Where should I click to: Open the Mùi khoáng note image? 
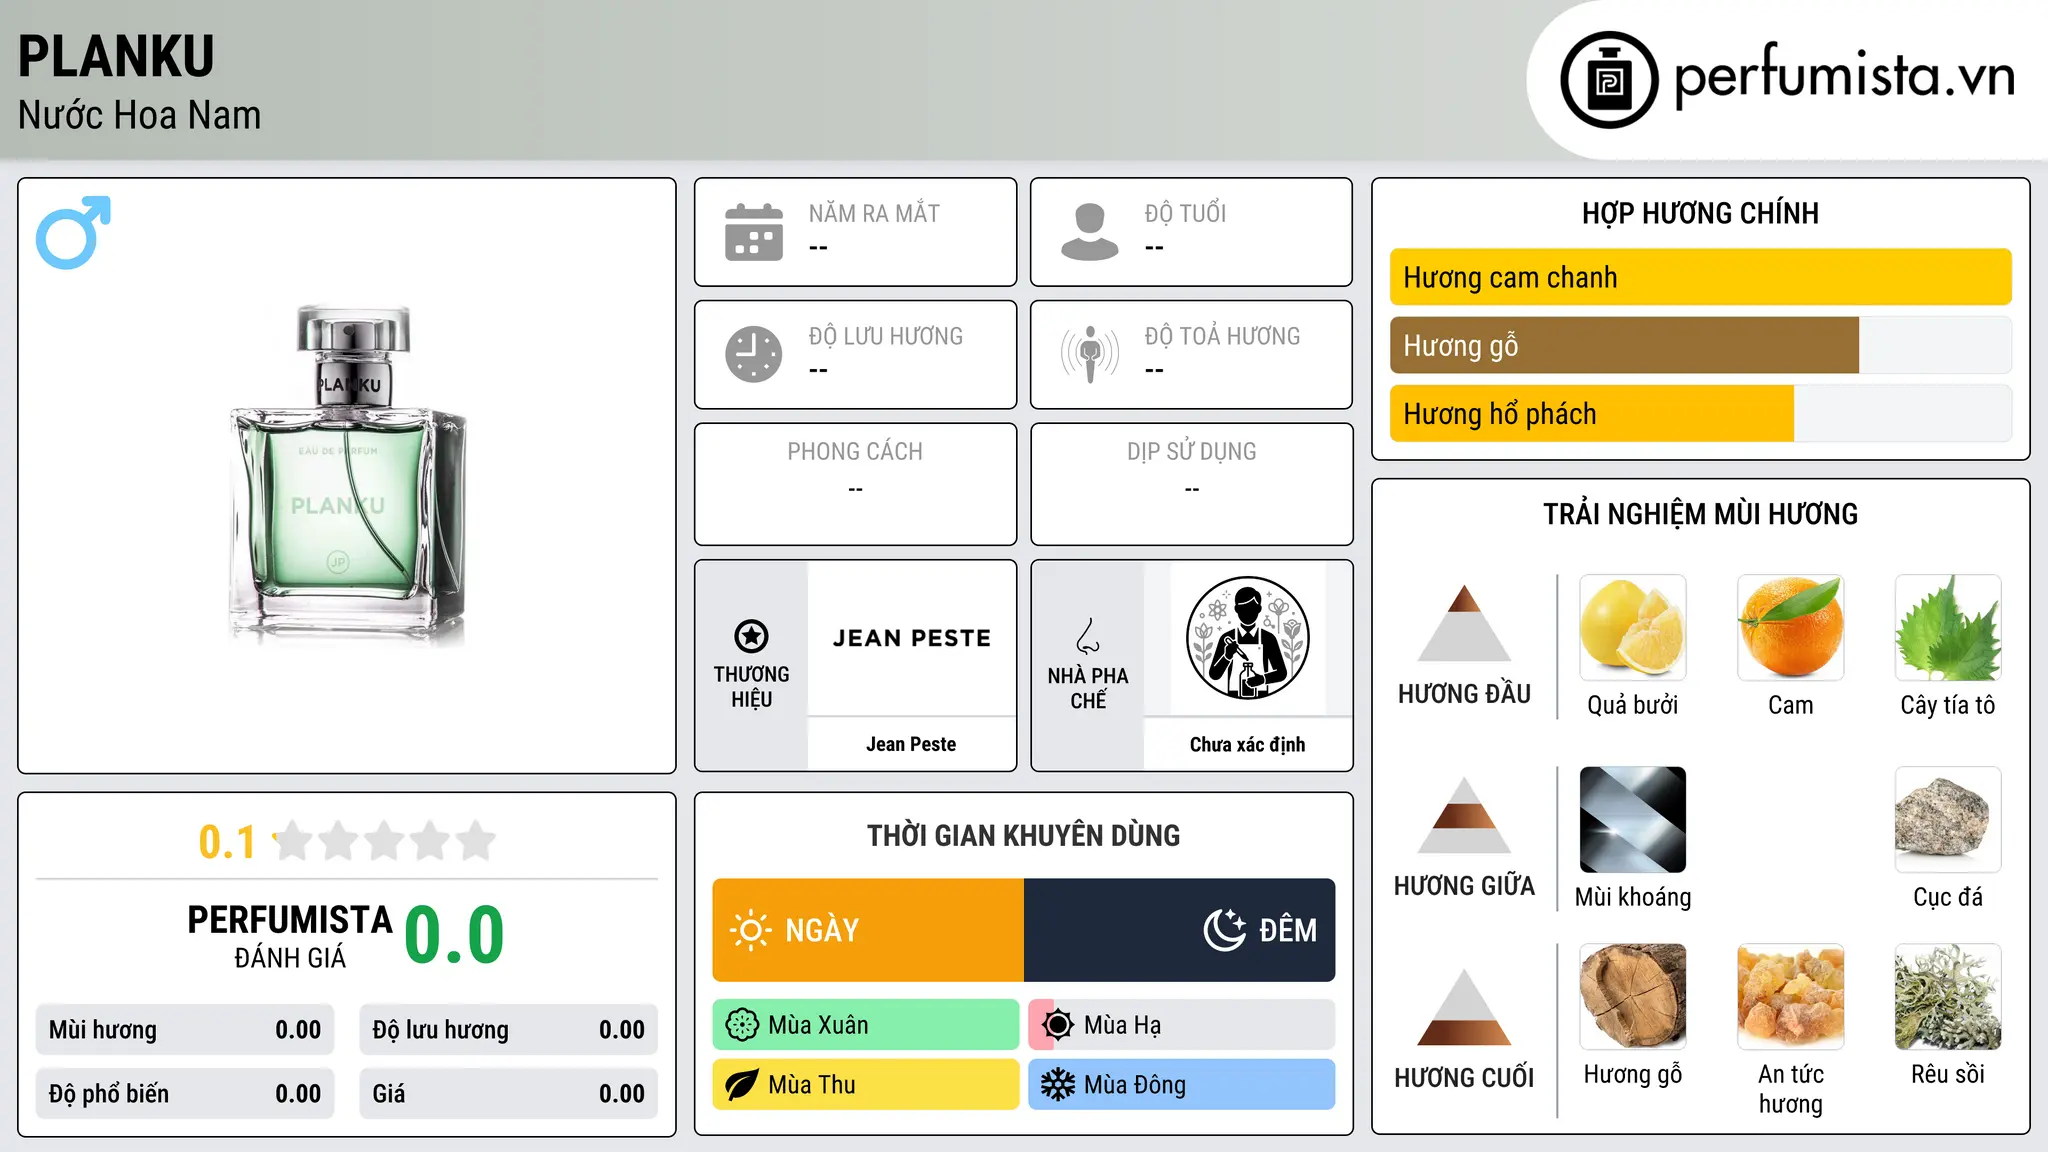tap(1633, 820)
